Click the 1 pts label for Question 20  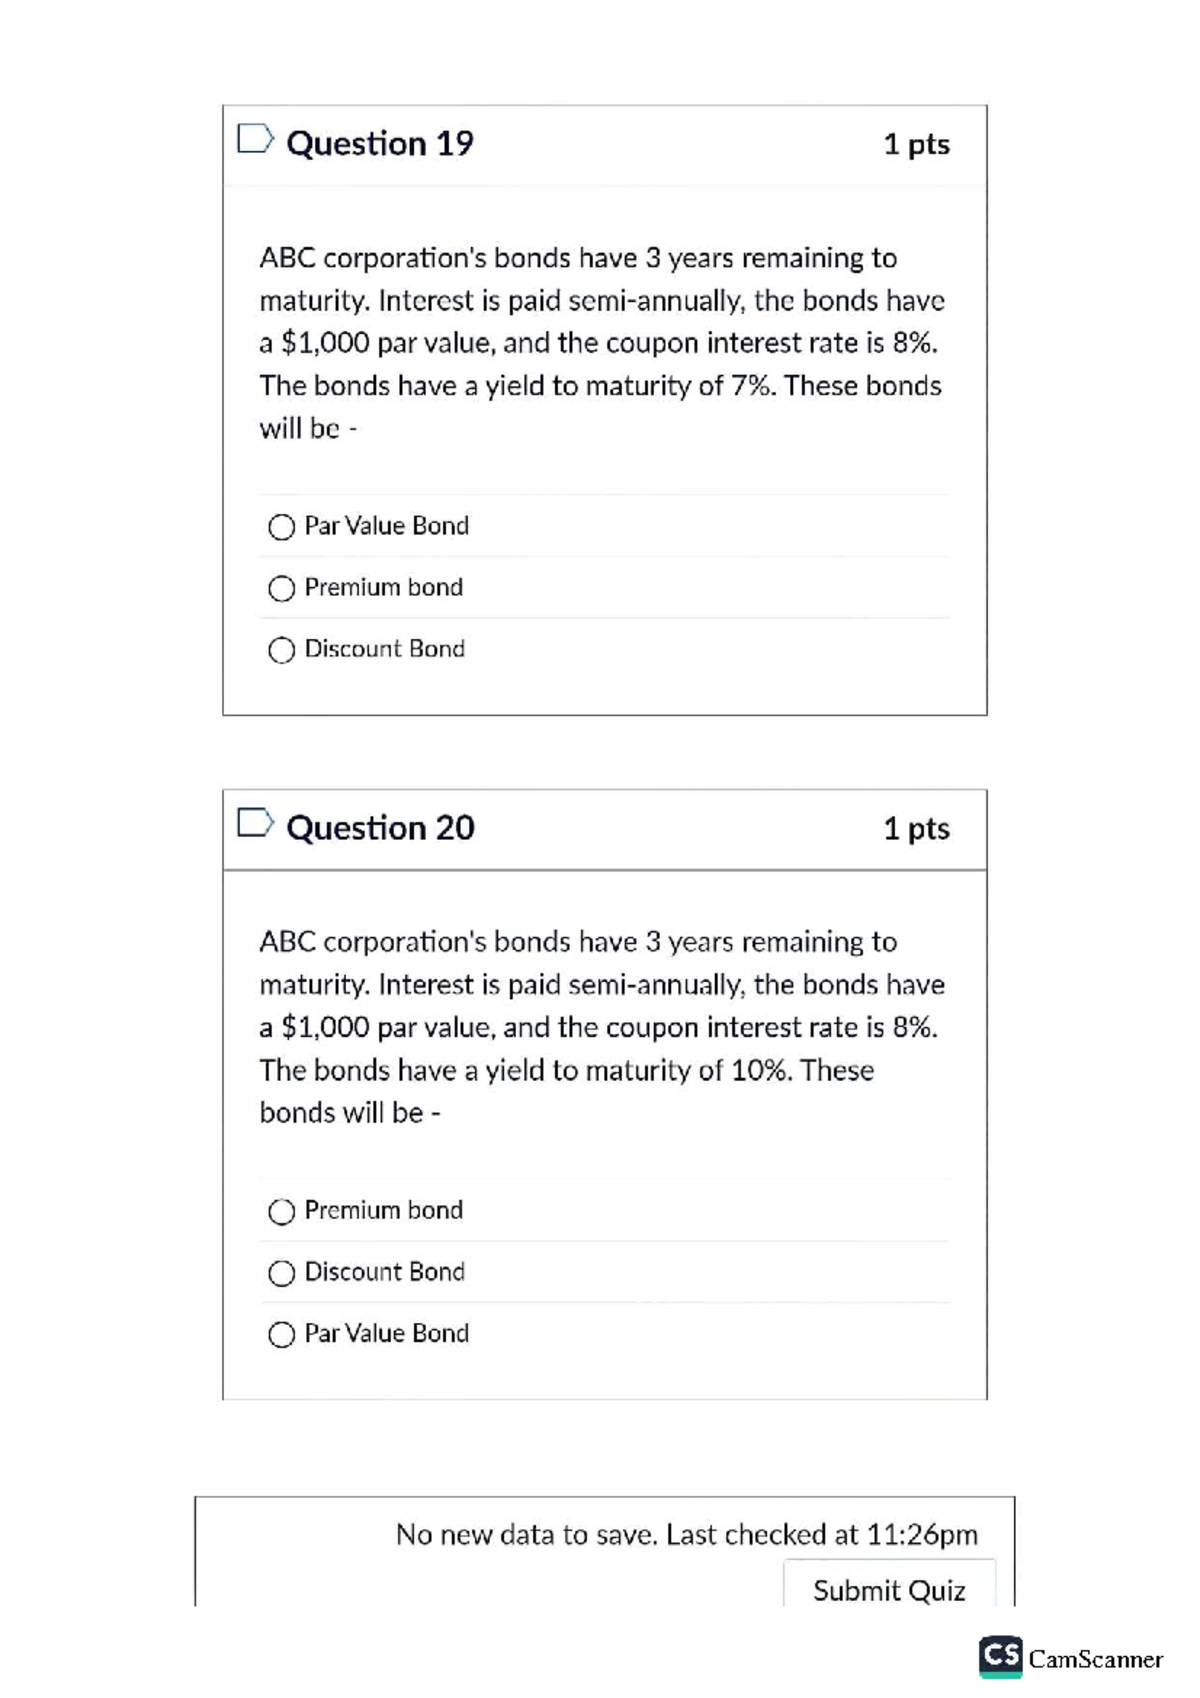tap(916, 829)
